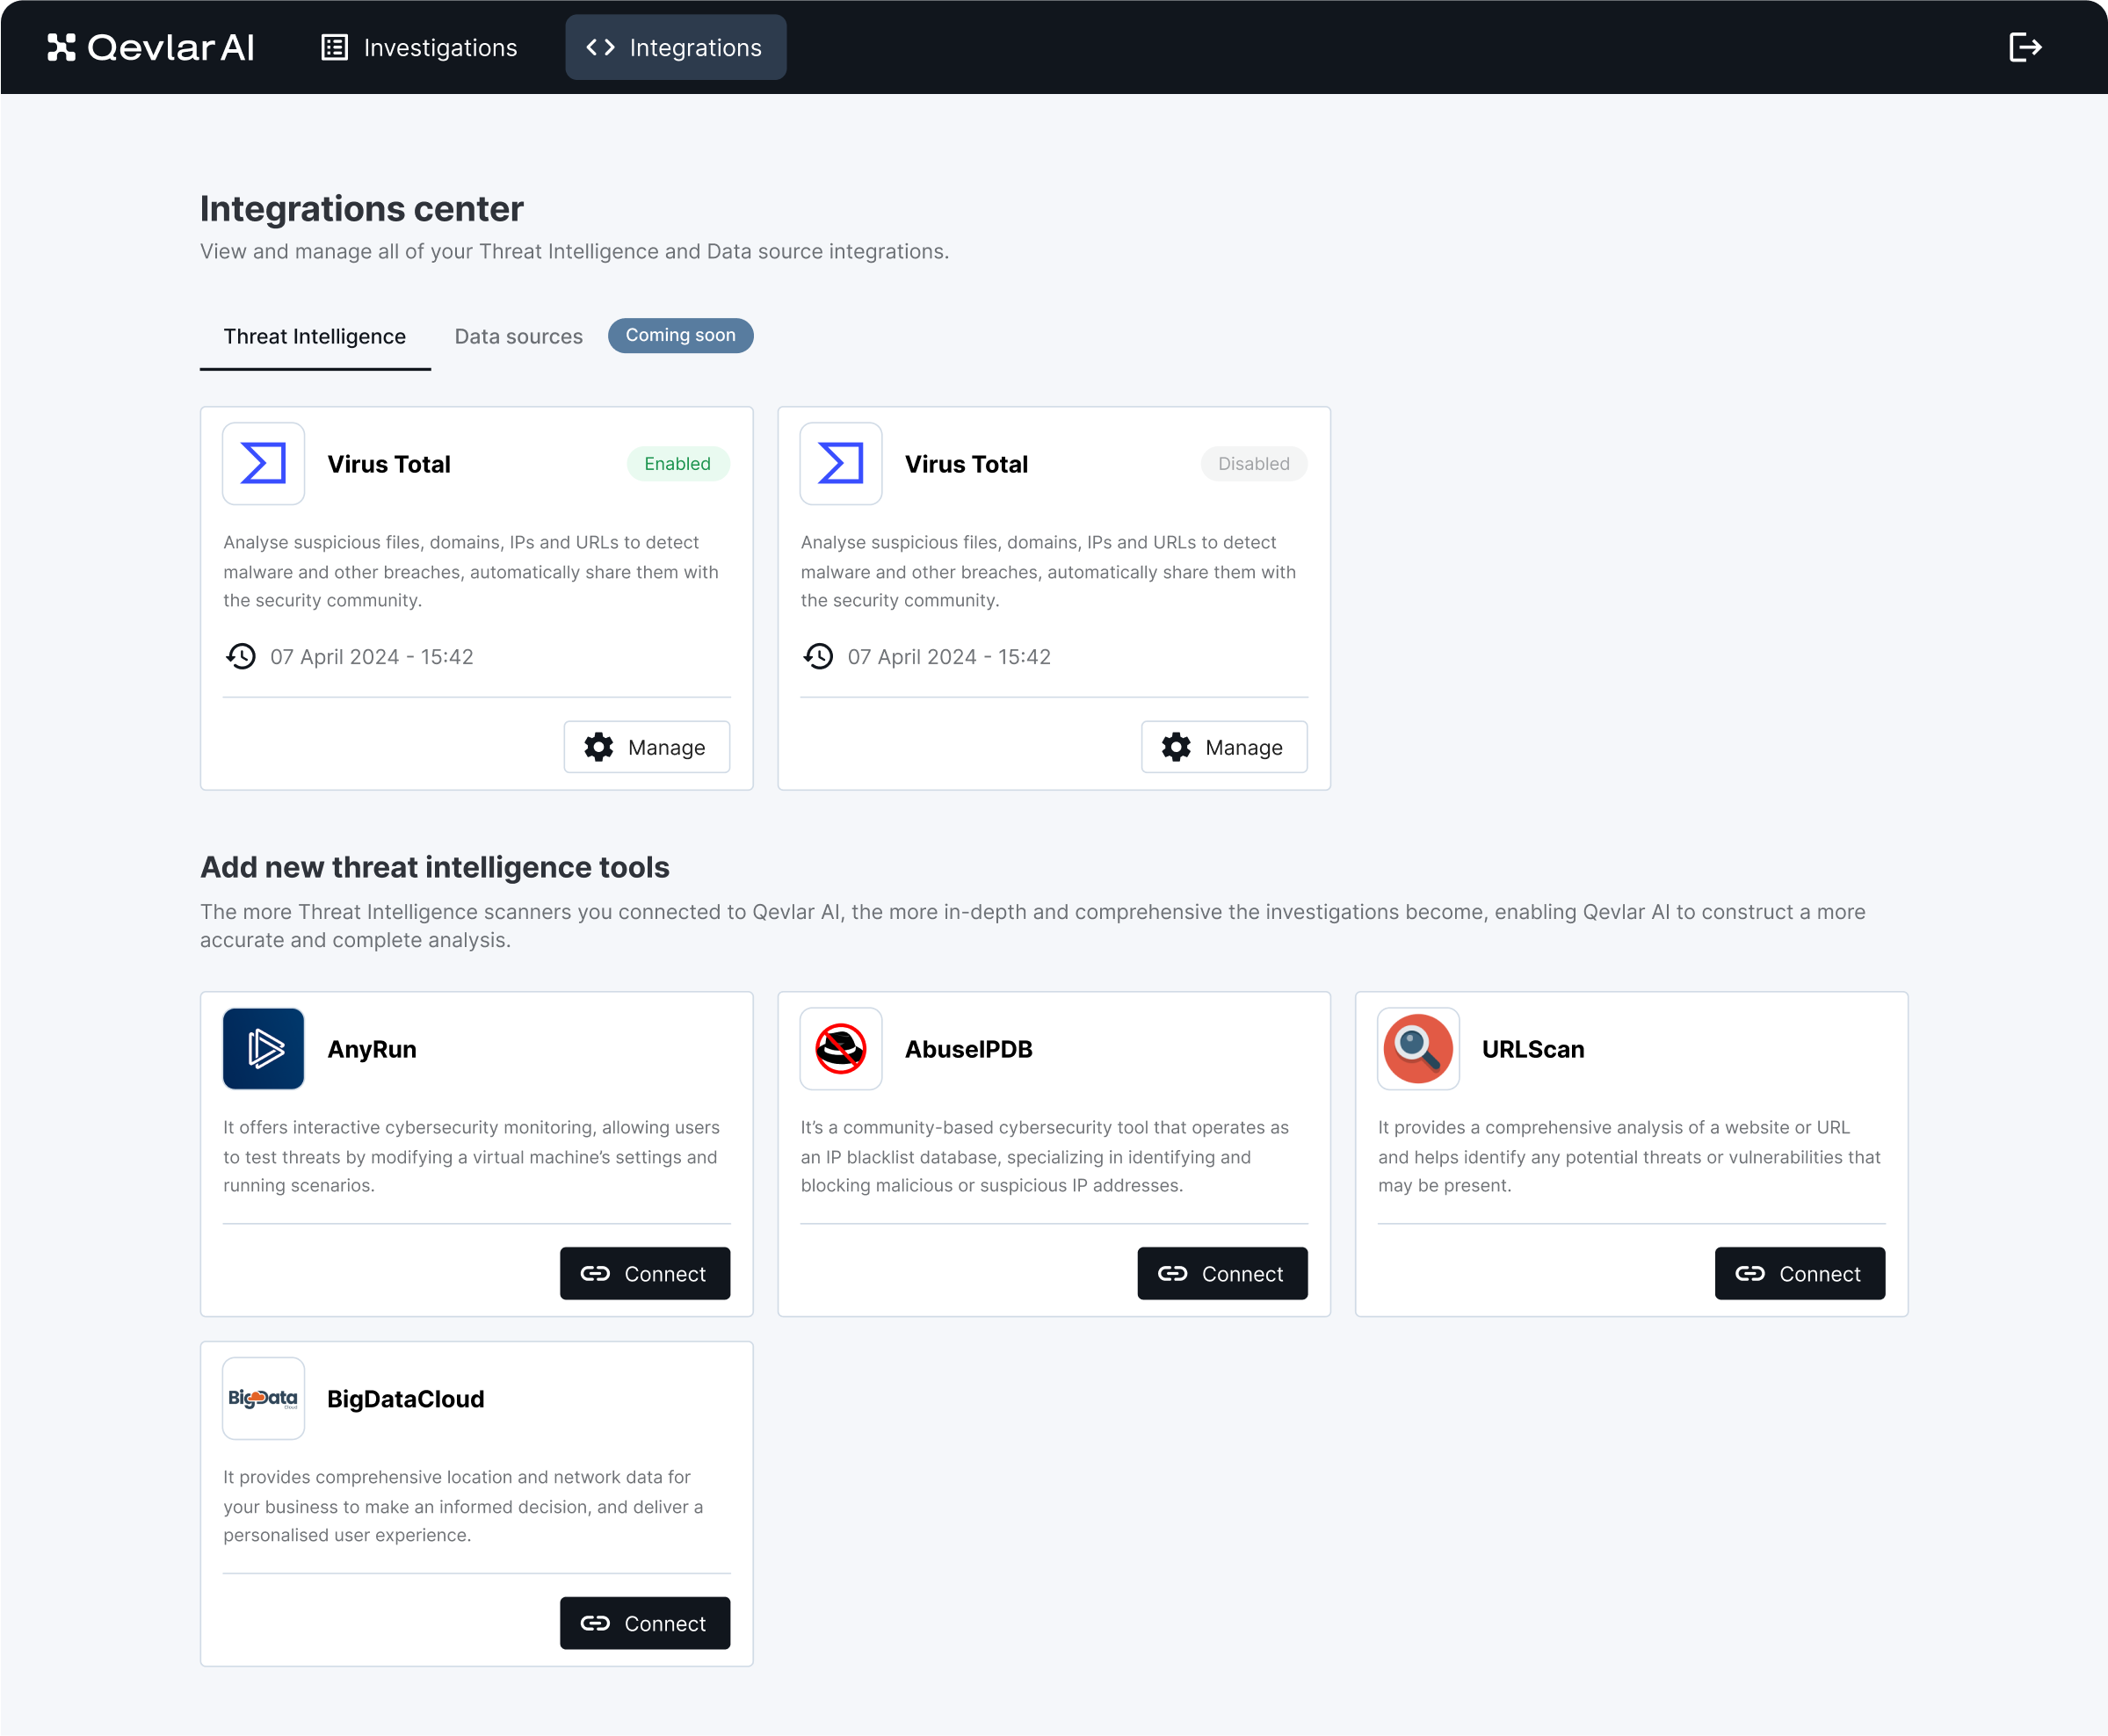The height and width of the screenshot is (1736, 2108).
Task: Click the Virus Total integration logo
Action: [x=262, y=463]
